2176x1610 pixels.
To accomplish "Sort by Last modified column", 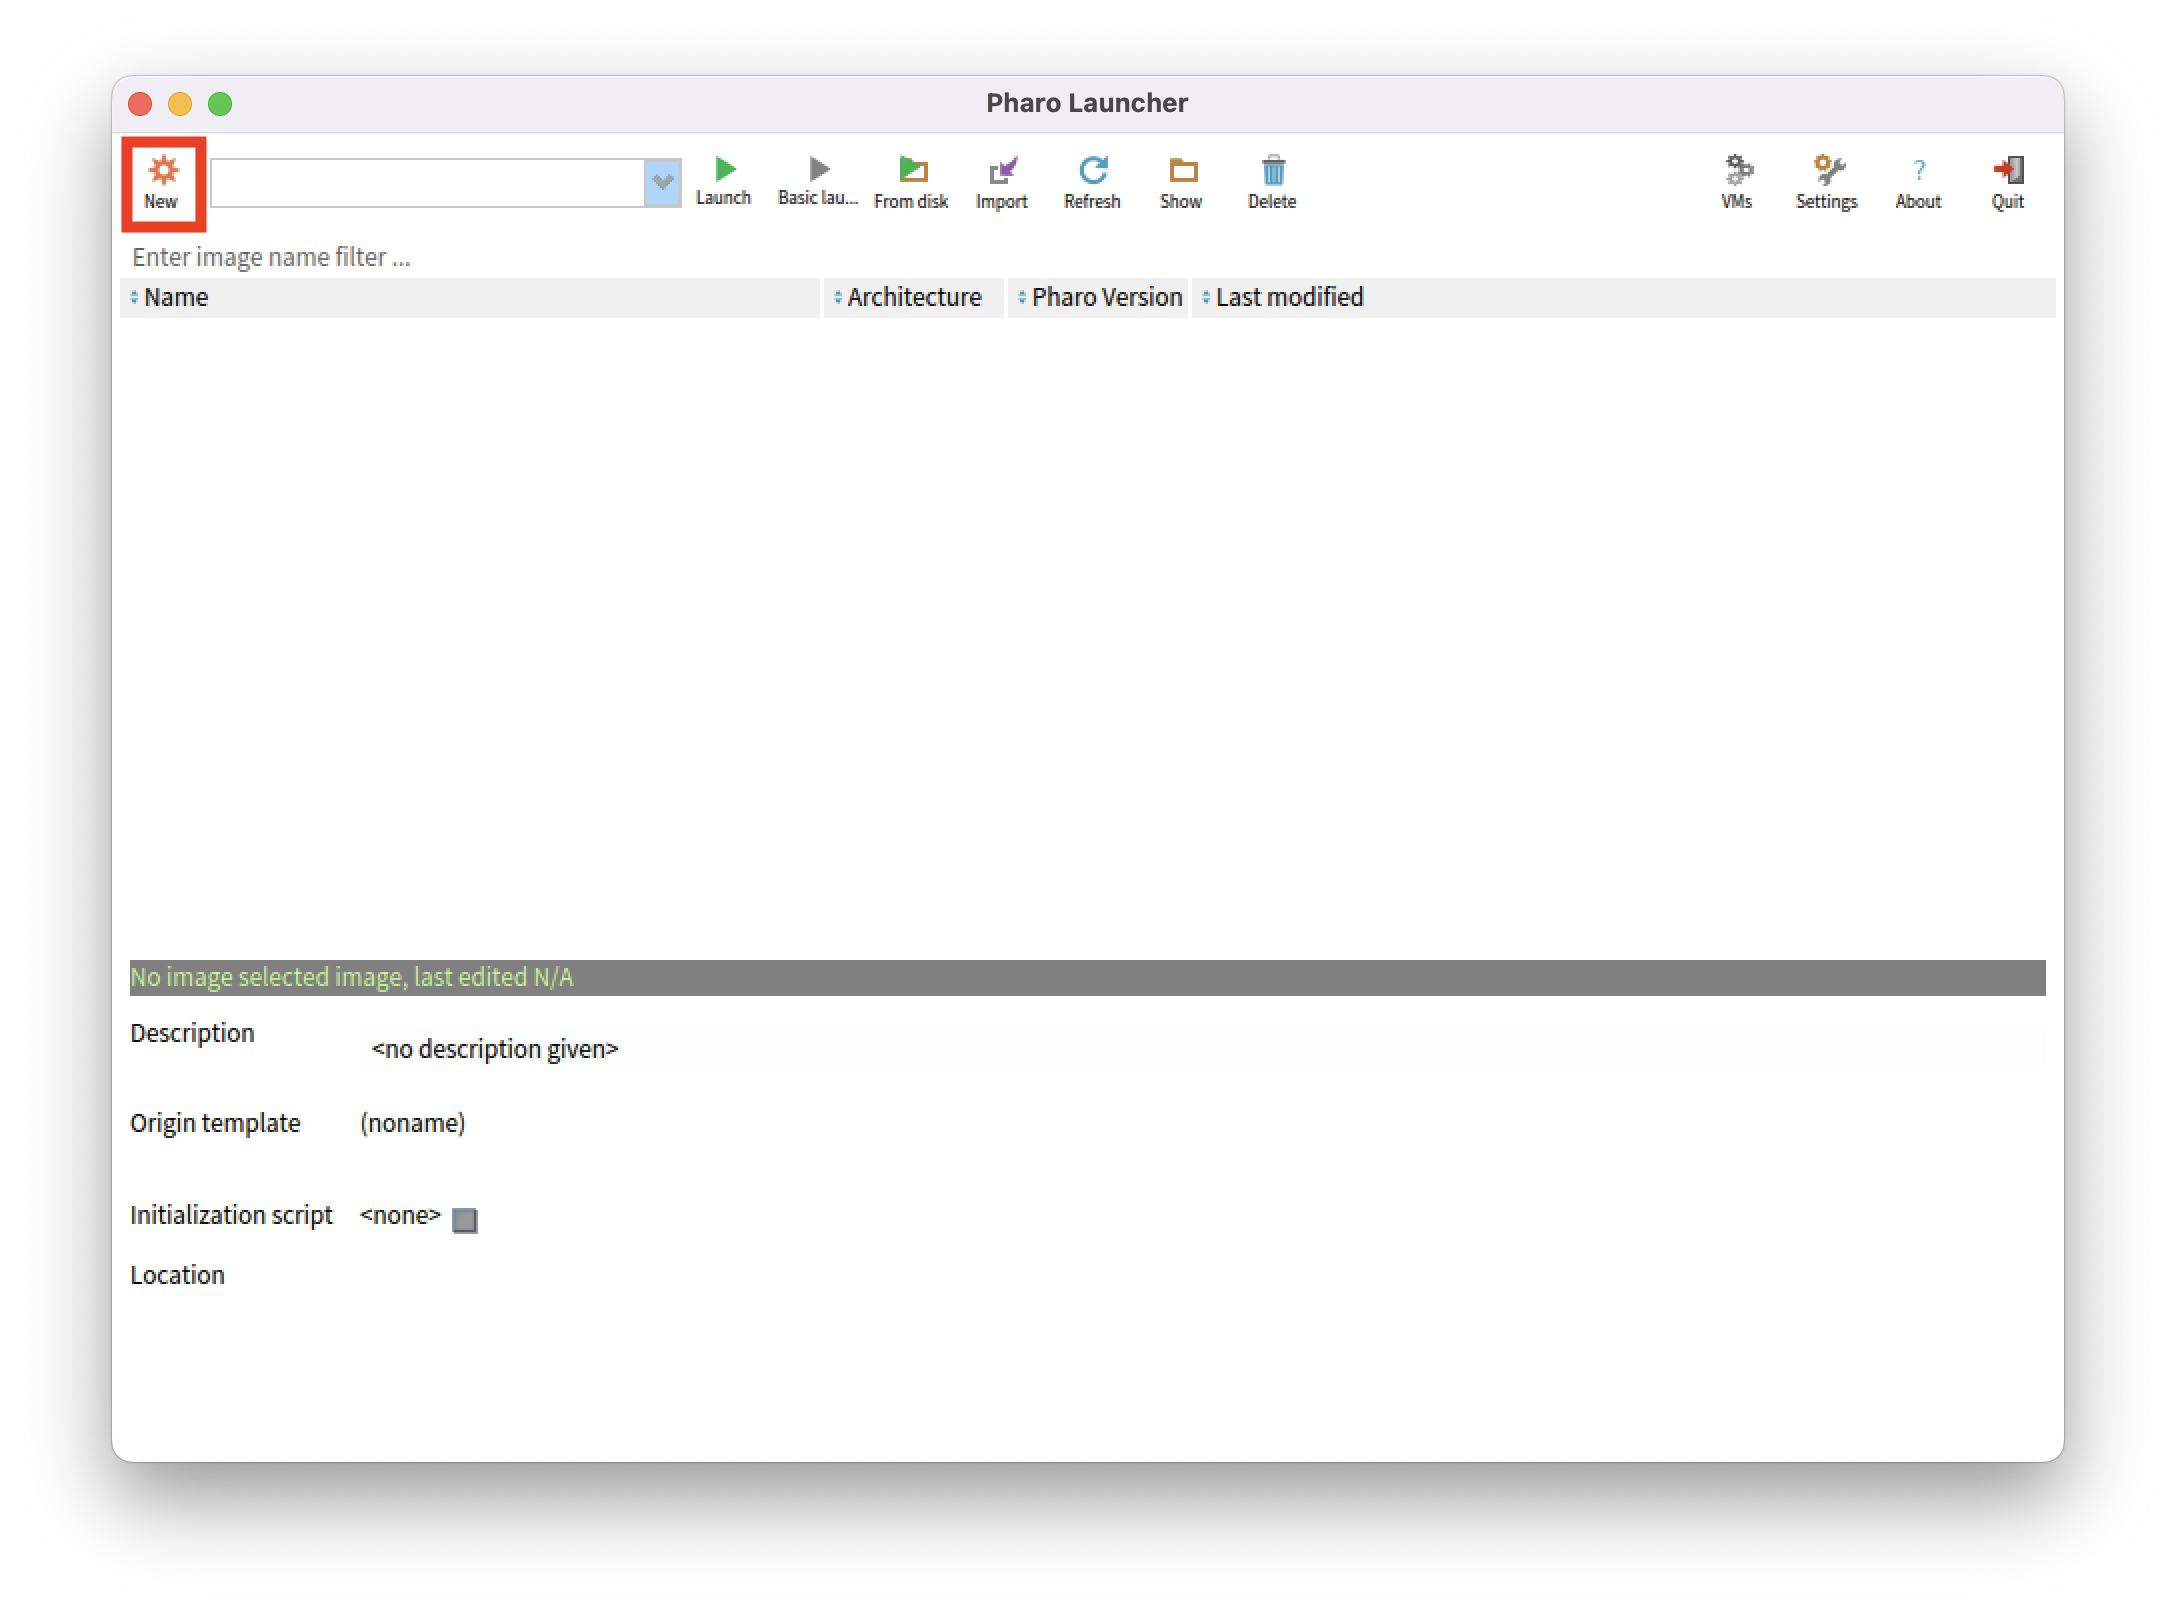I will [1288, 298].
